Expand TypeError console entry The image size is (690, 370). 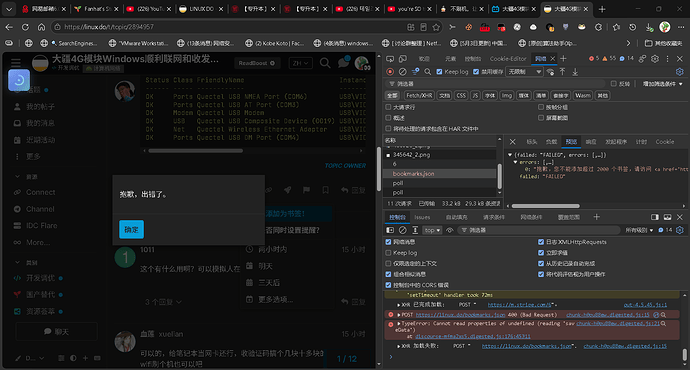pos(399,323)
